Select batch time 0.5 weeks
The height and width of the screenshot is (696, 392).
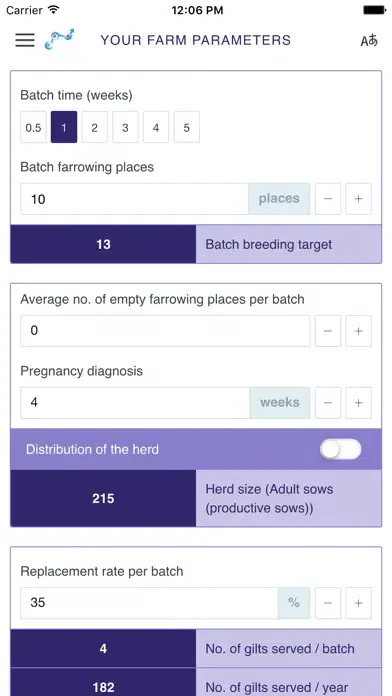click(33, 127)
